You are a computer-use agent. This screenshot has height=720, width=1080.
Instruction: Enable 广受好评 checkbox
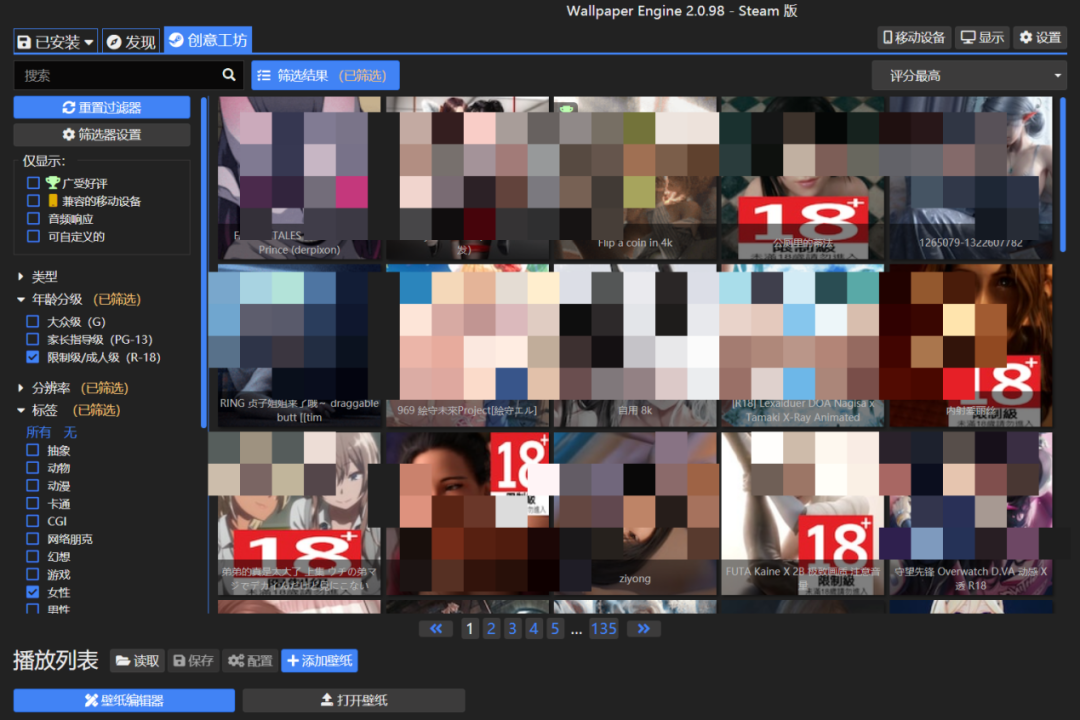click(33, 183)
